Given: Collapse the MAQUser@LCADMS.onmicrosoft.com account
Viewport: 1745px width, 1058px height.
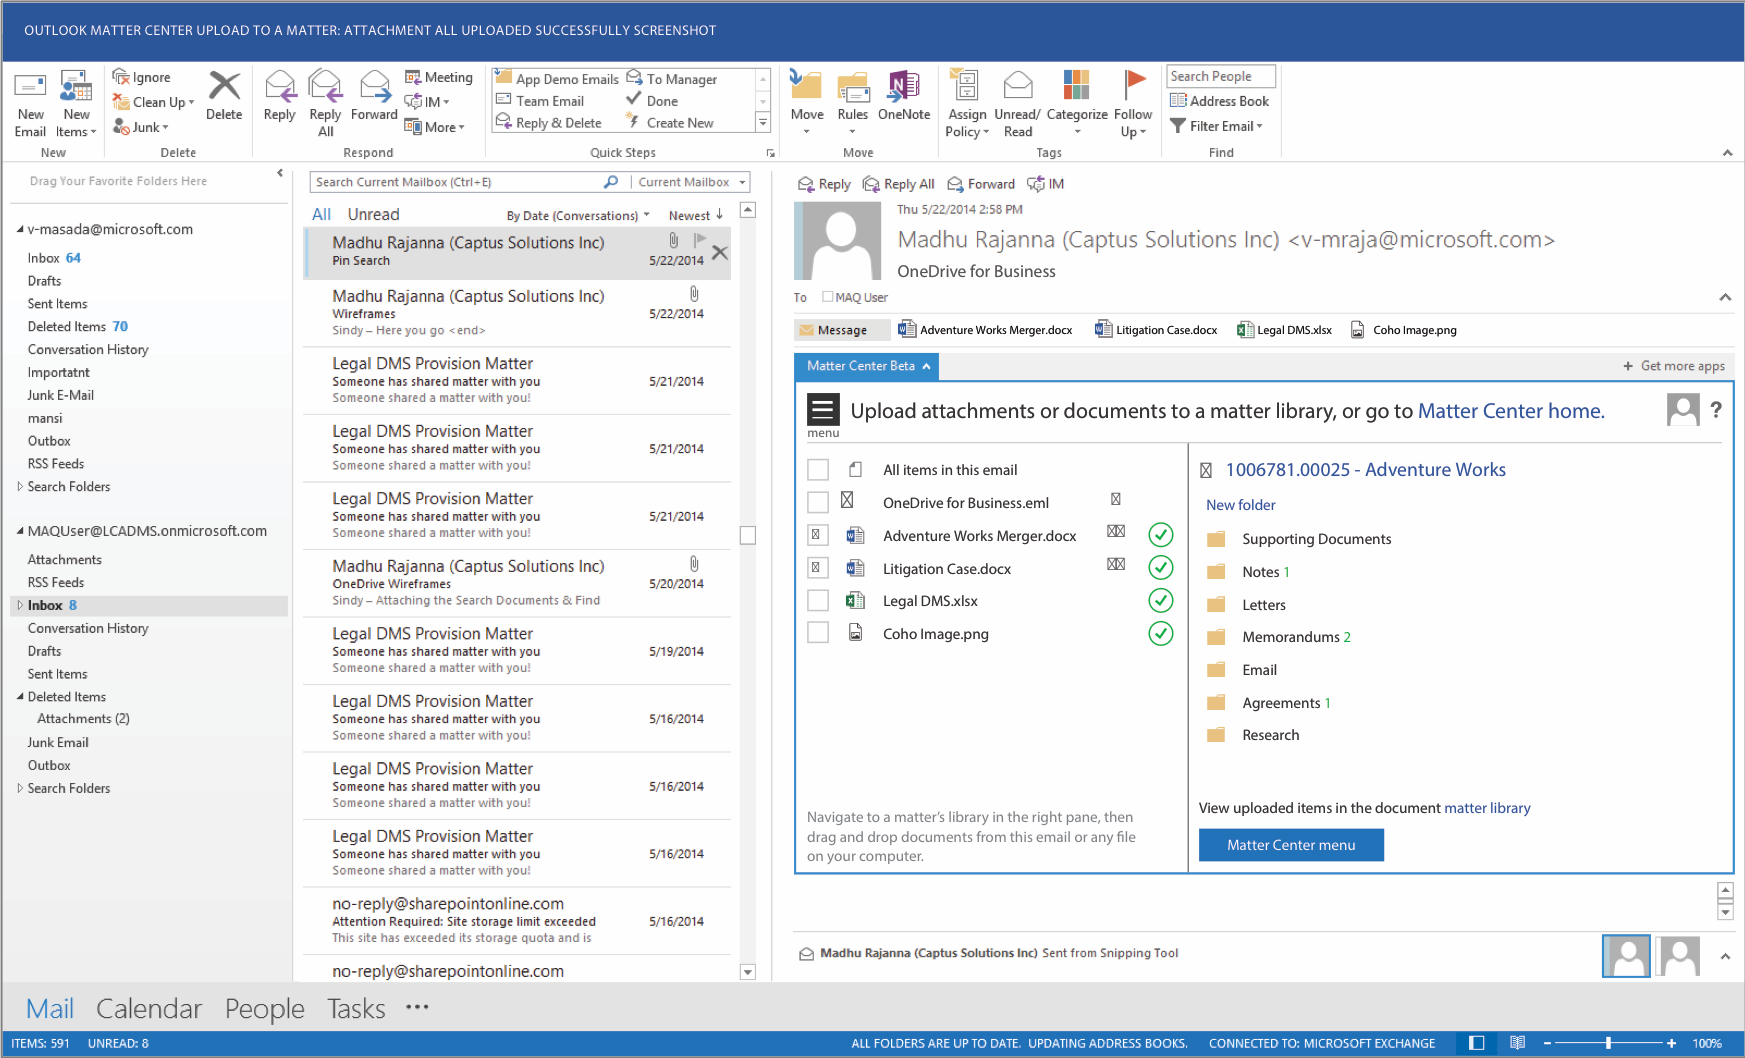Looking at the screenshot, I should click(x=19, y=531).
